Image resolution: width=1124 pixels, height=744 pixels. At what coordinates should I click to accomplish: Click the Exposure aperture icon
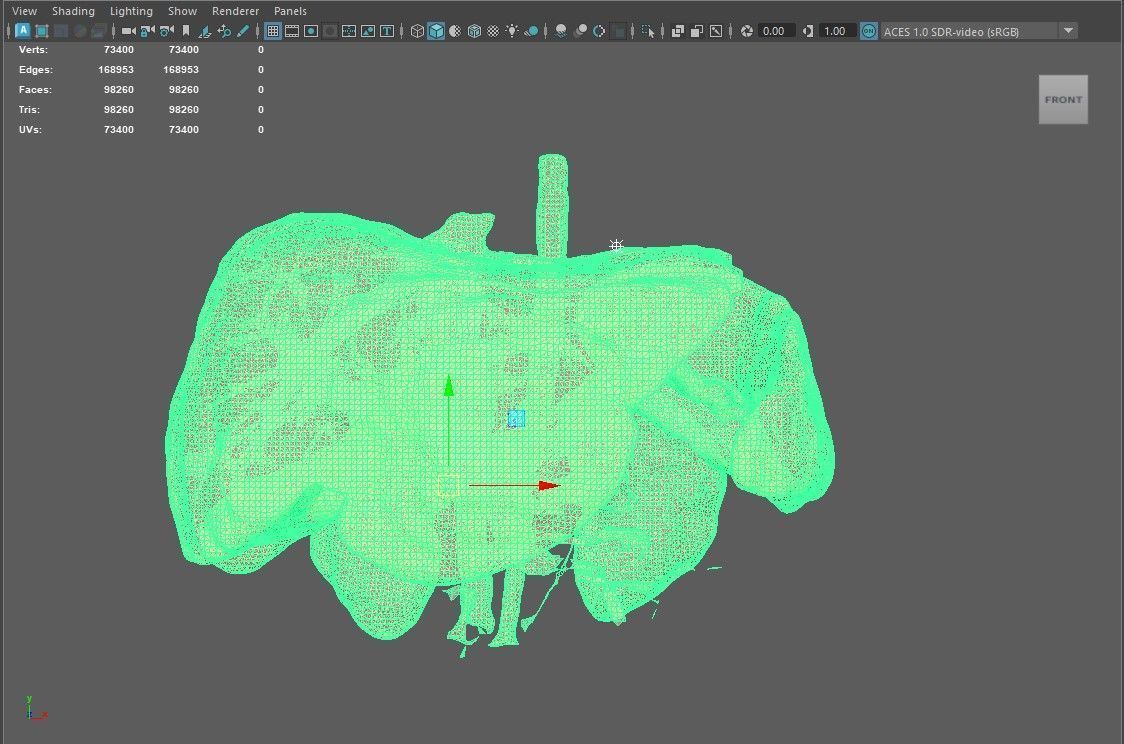pos(746,31)
